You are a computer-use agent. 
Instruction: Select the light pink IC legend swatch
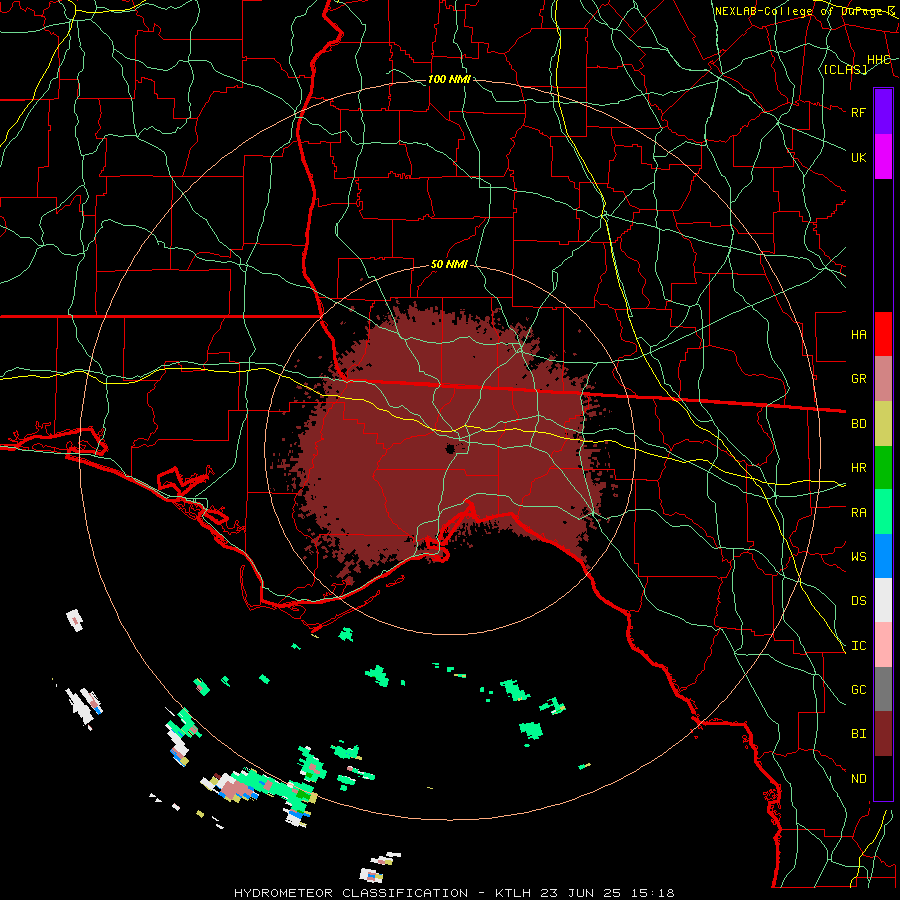click(x=883, y=645)
